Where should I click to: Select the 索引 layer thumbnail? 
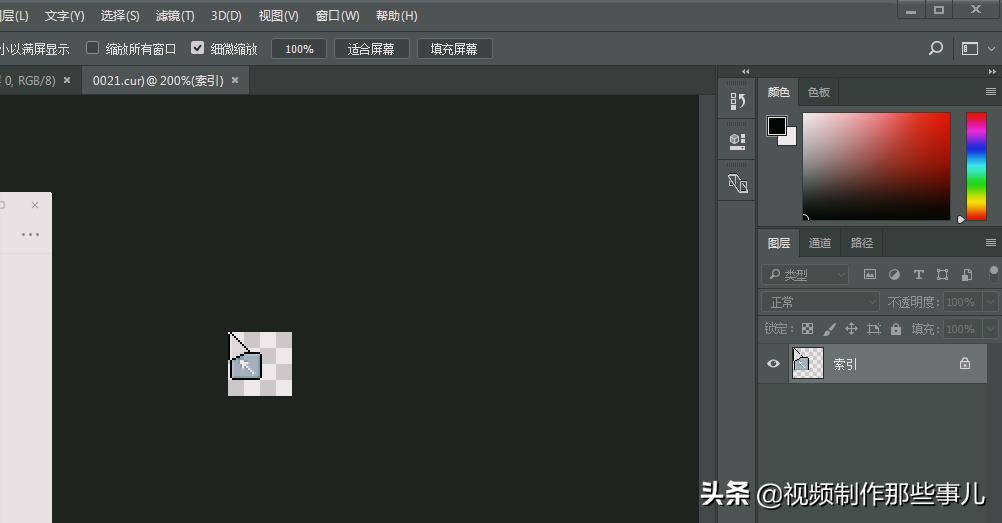click(x=808, y=363)
